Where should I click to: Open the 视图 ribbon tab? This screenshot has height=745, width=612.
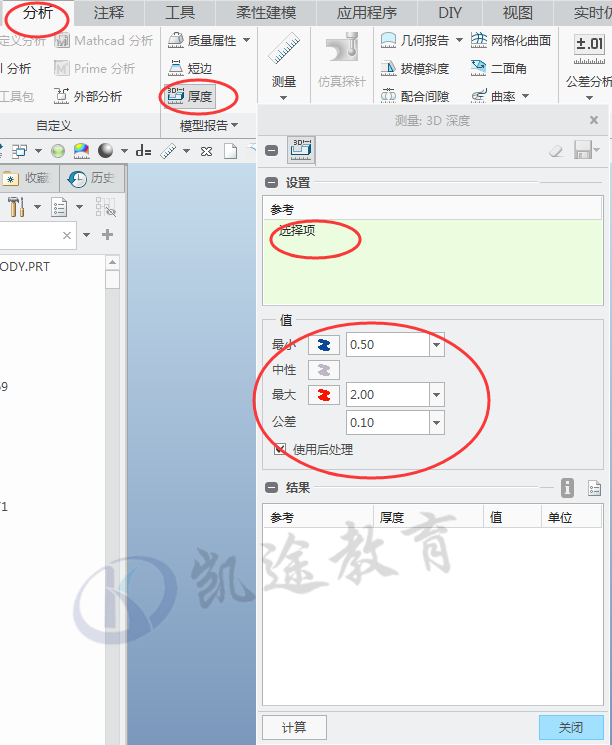[x=517, y=13]
